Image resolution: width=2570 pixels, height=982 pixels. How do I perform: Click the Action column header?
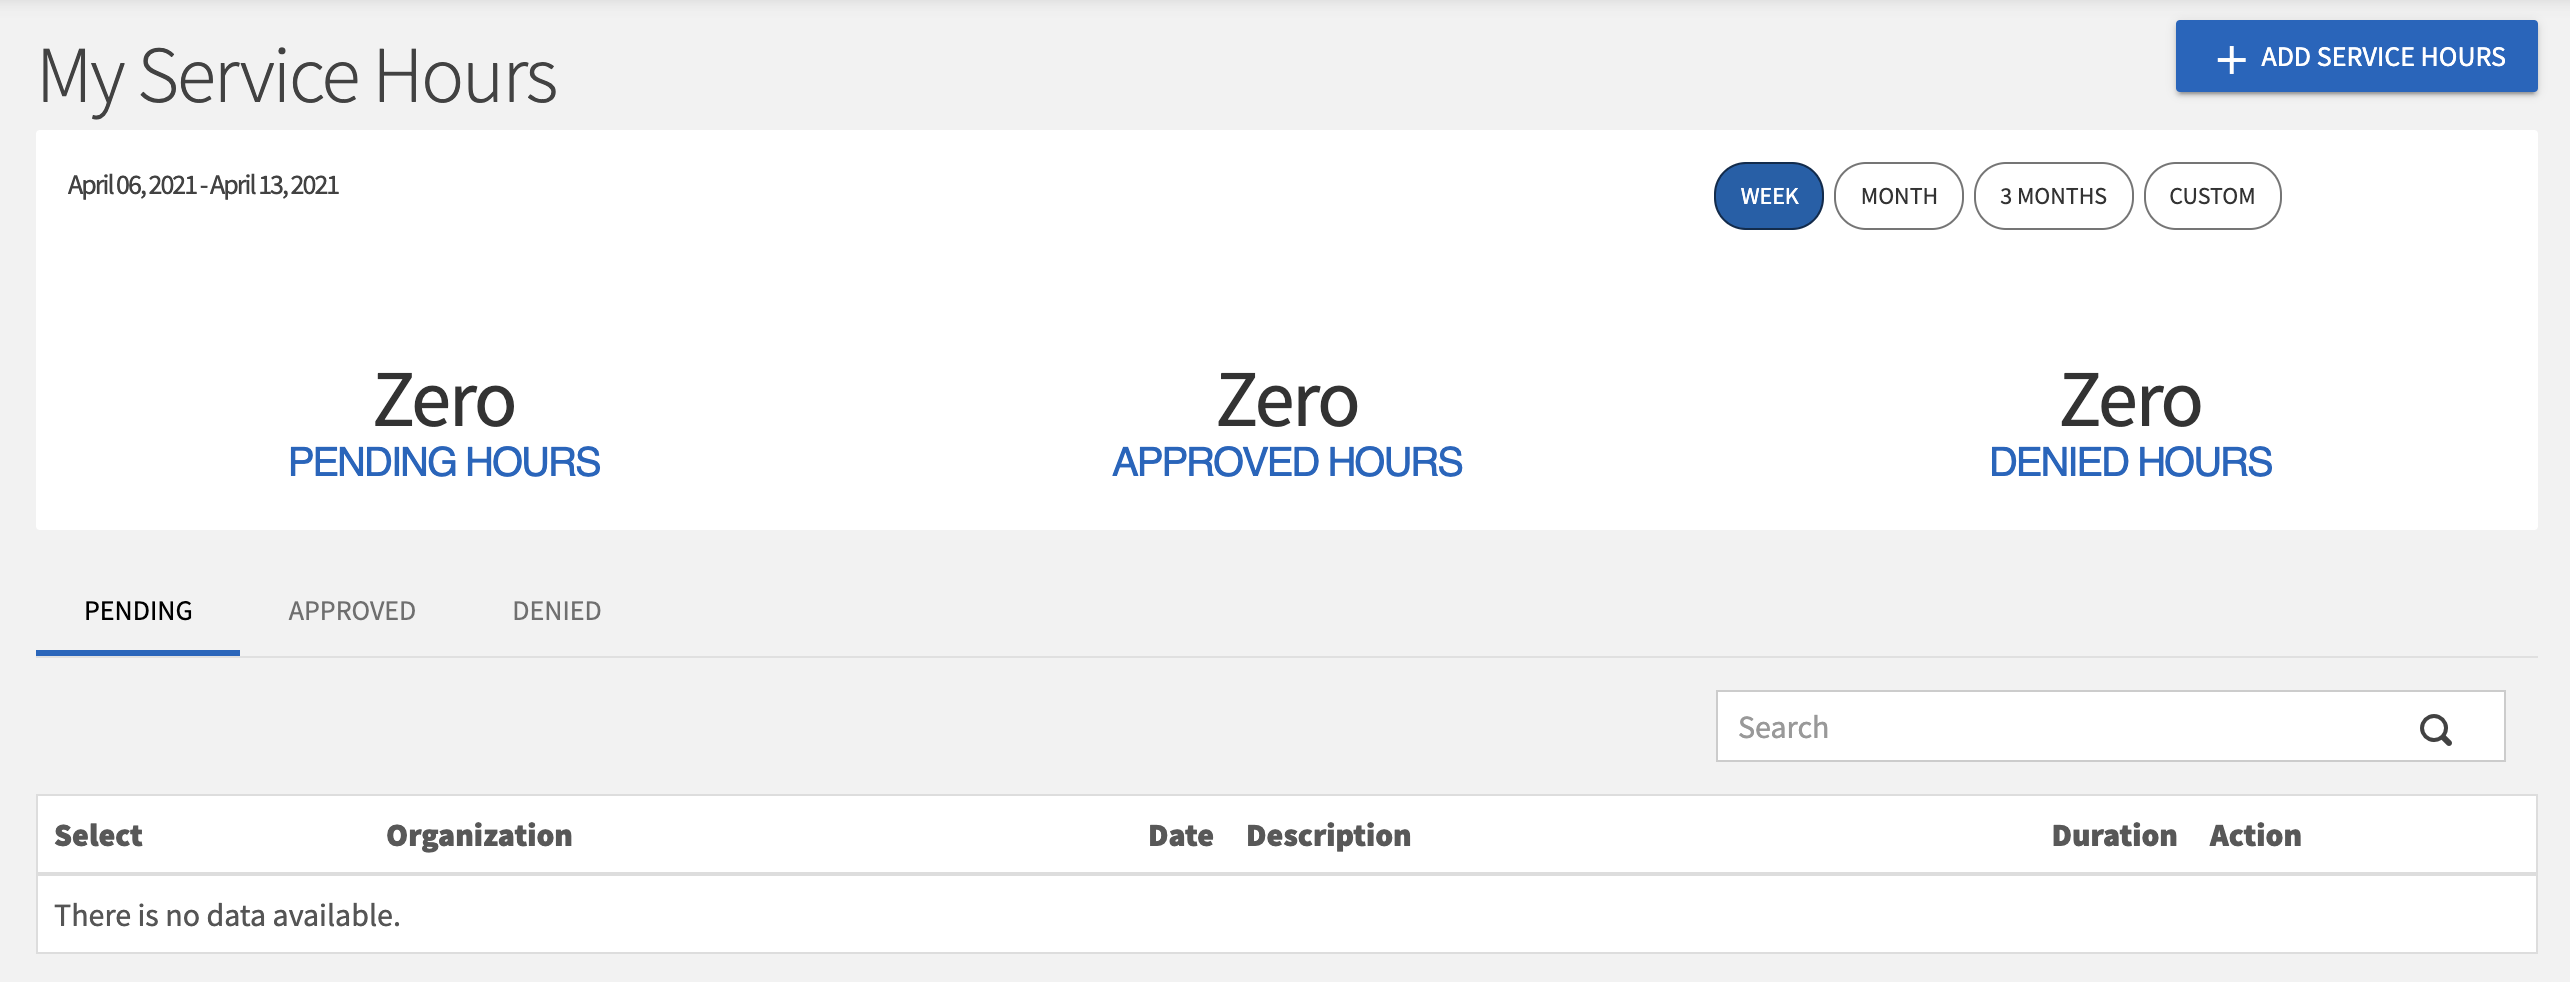[2255, 835]
